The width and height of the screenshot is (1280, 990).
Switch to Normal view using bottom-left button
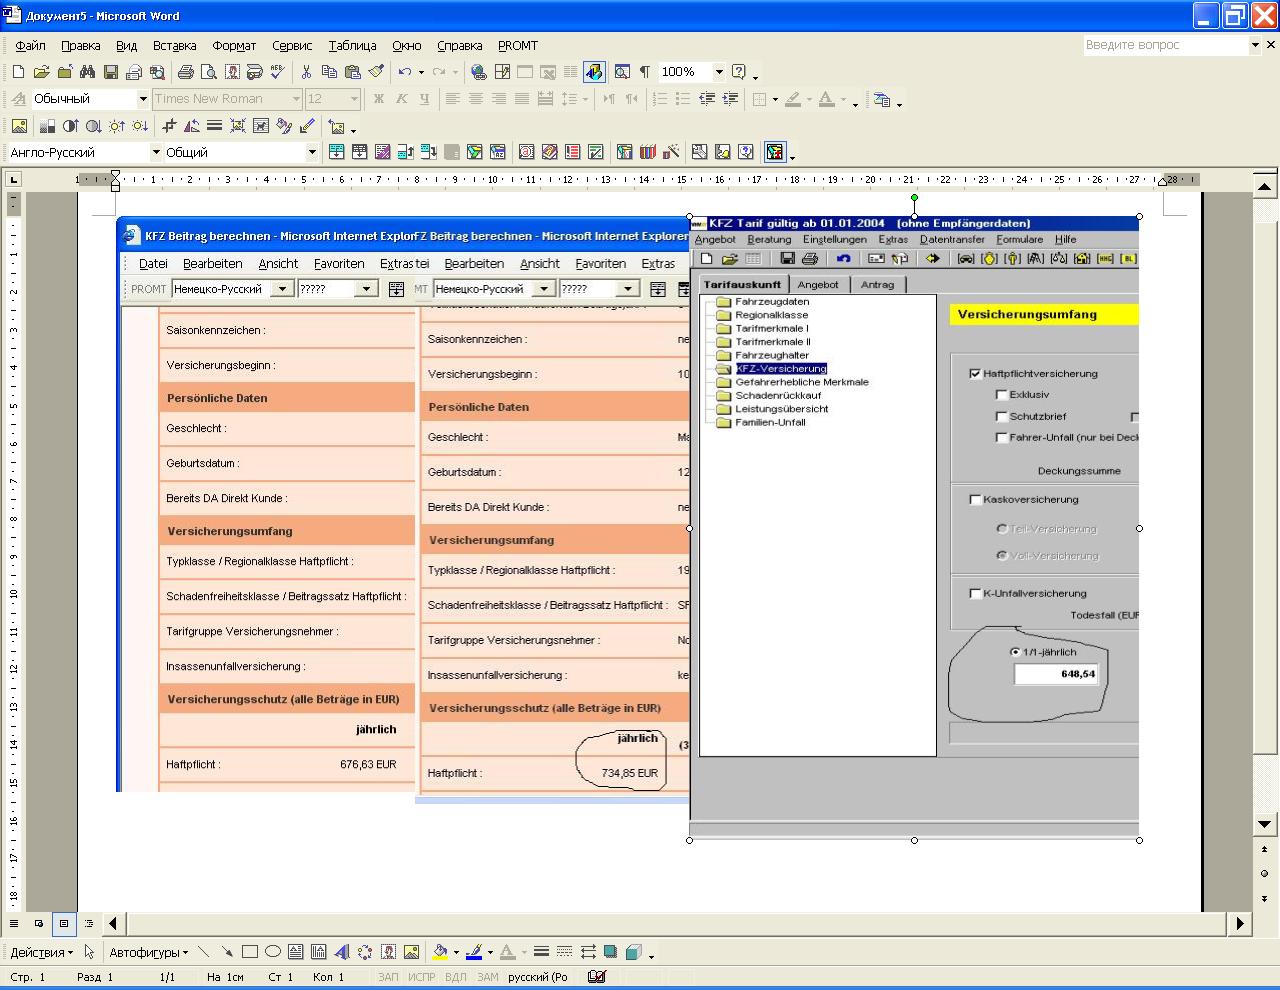pos(14,924)
